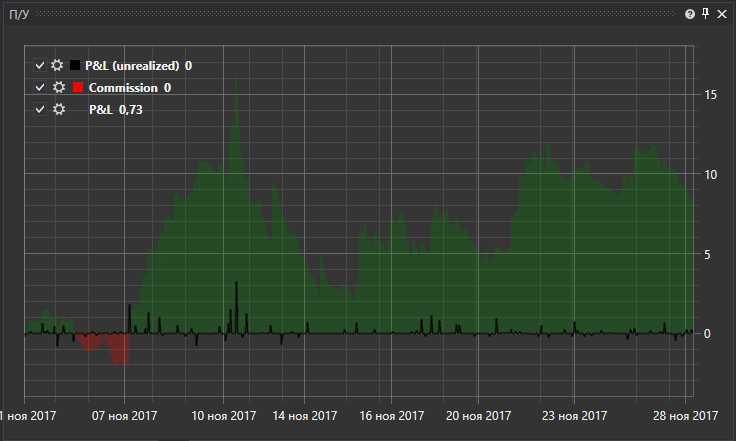Open the help question mark icon

690,14
